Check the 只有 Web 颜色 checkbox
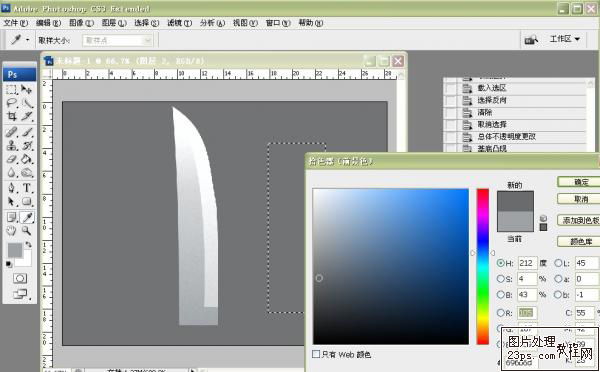 pos(316,354)
